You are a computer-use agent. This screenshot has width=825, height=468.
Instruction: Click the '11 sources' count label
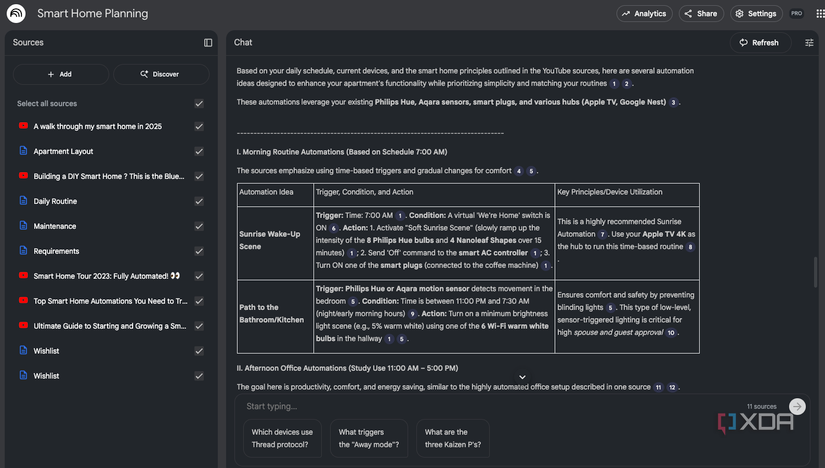tap(761, 406)
